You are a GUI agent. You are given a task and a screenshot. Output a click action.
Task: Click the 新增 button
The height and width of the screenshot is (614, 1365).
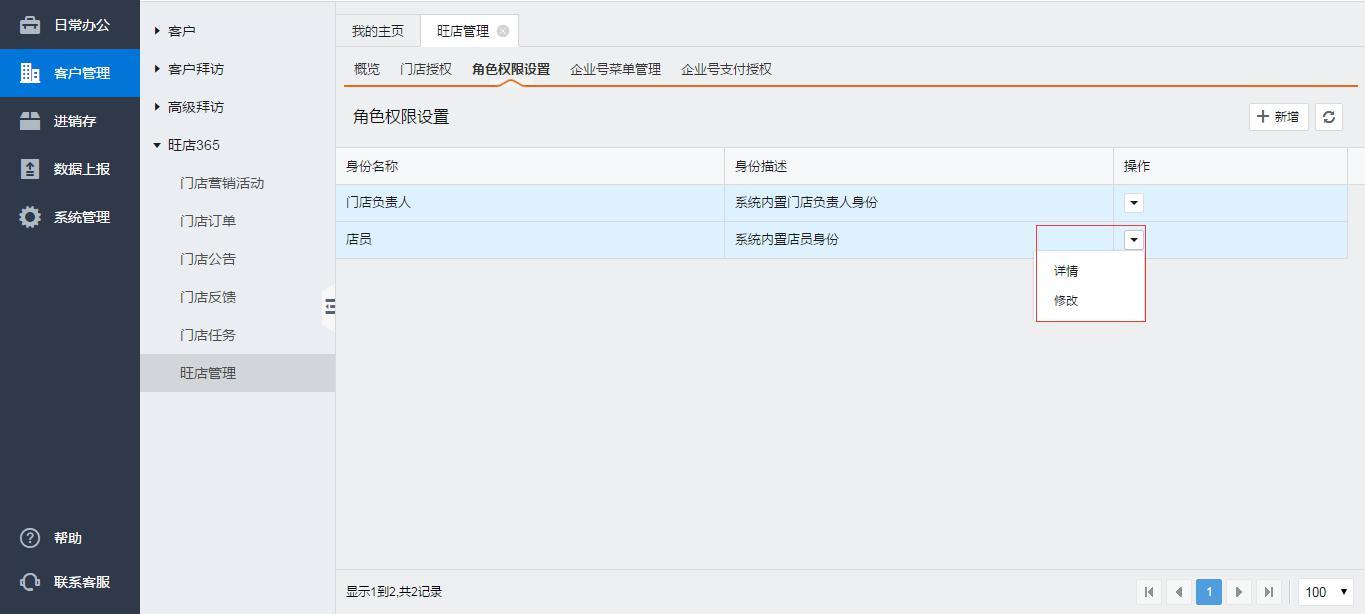coord(1278,117)
